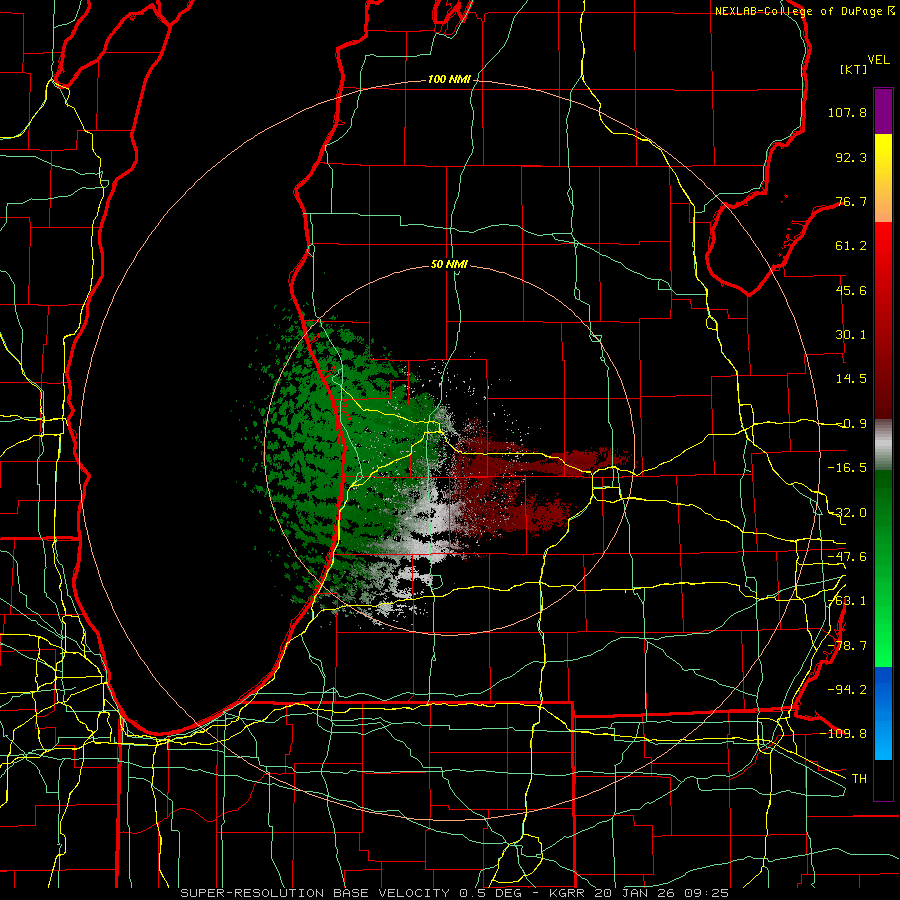Select the 14.5 scale value
This screenshot has width=900, height=900.
point(851,379)
